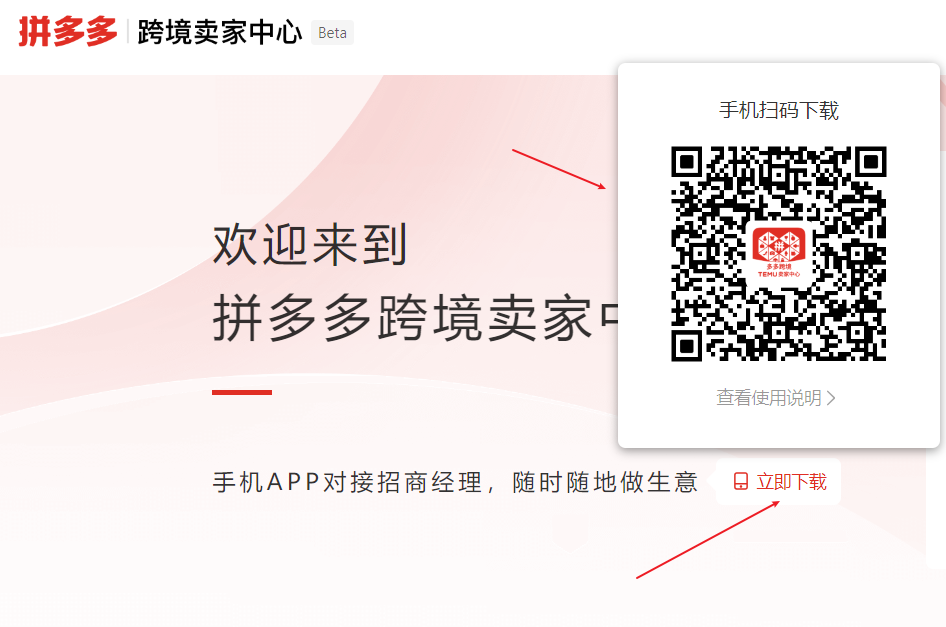Click the QR code's top-right corner square
Screen dimensions: 946x627
click(871, 162)
